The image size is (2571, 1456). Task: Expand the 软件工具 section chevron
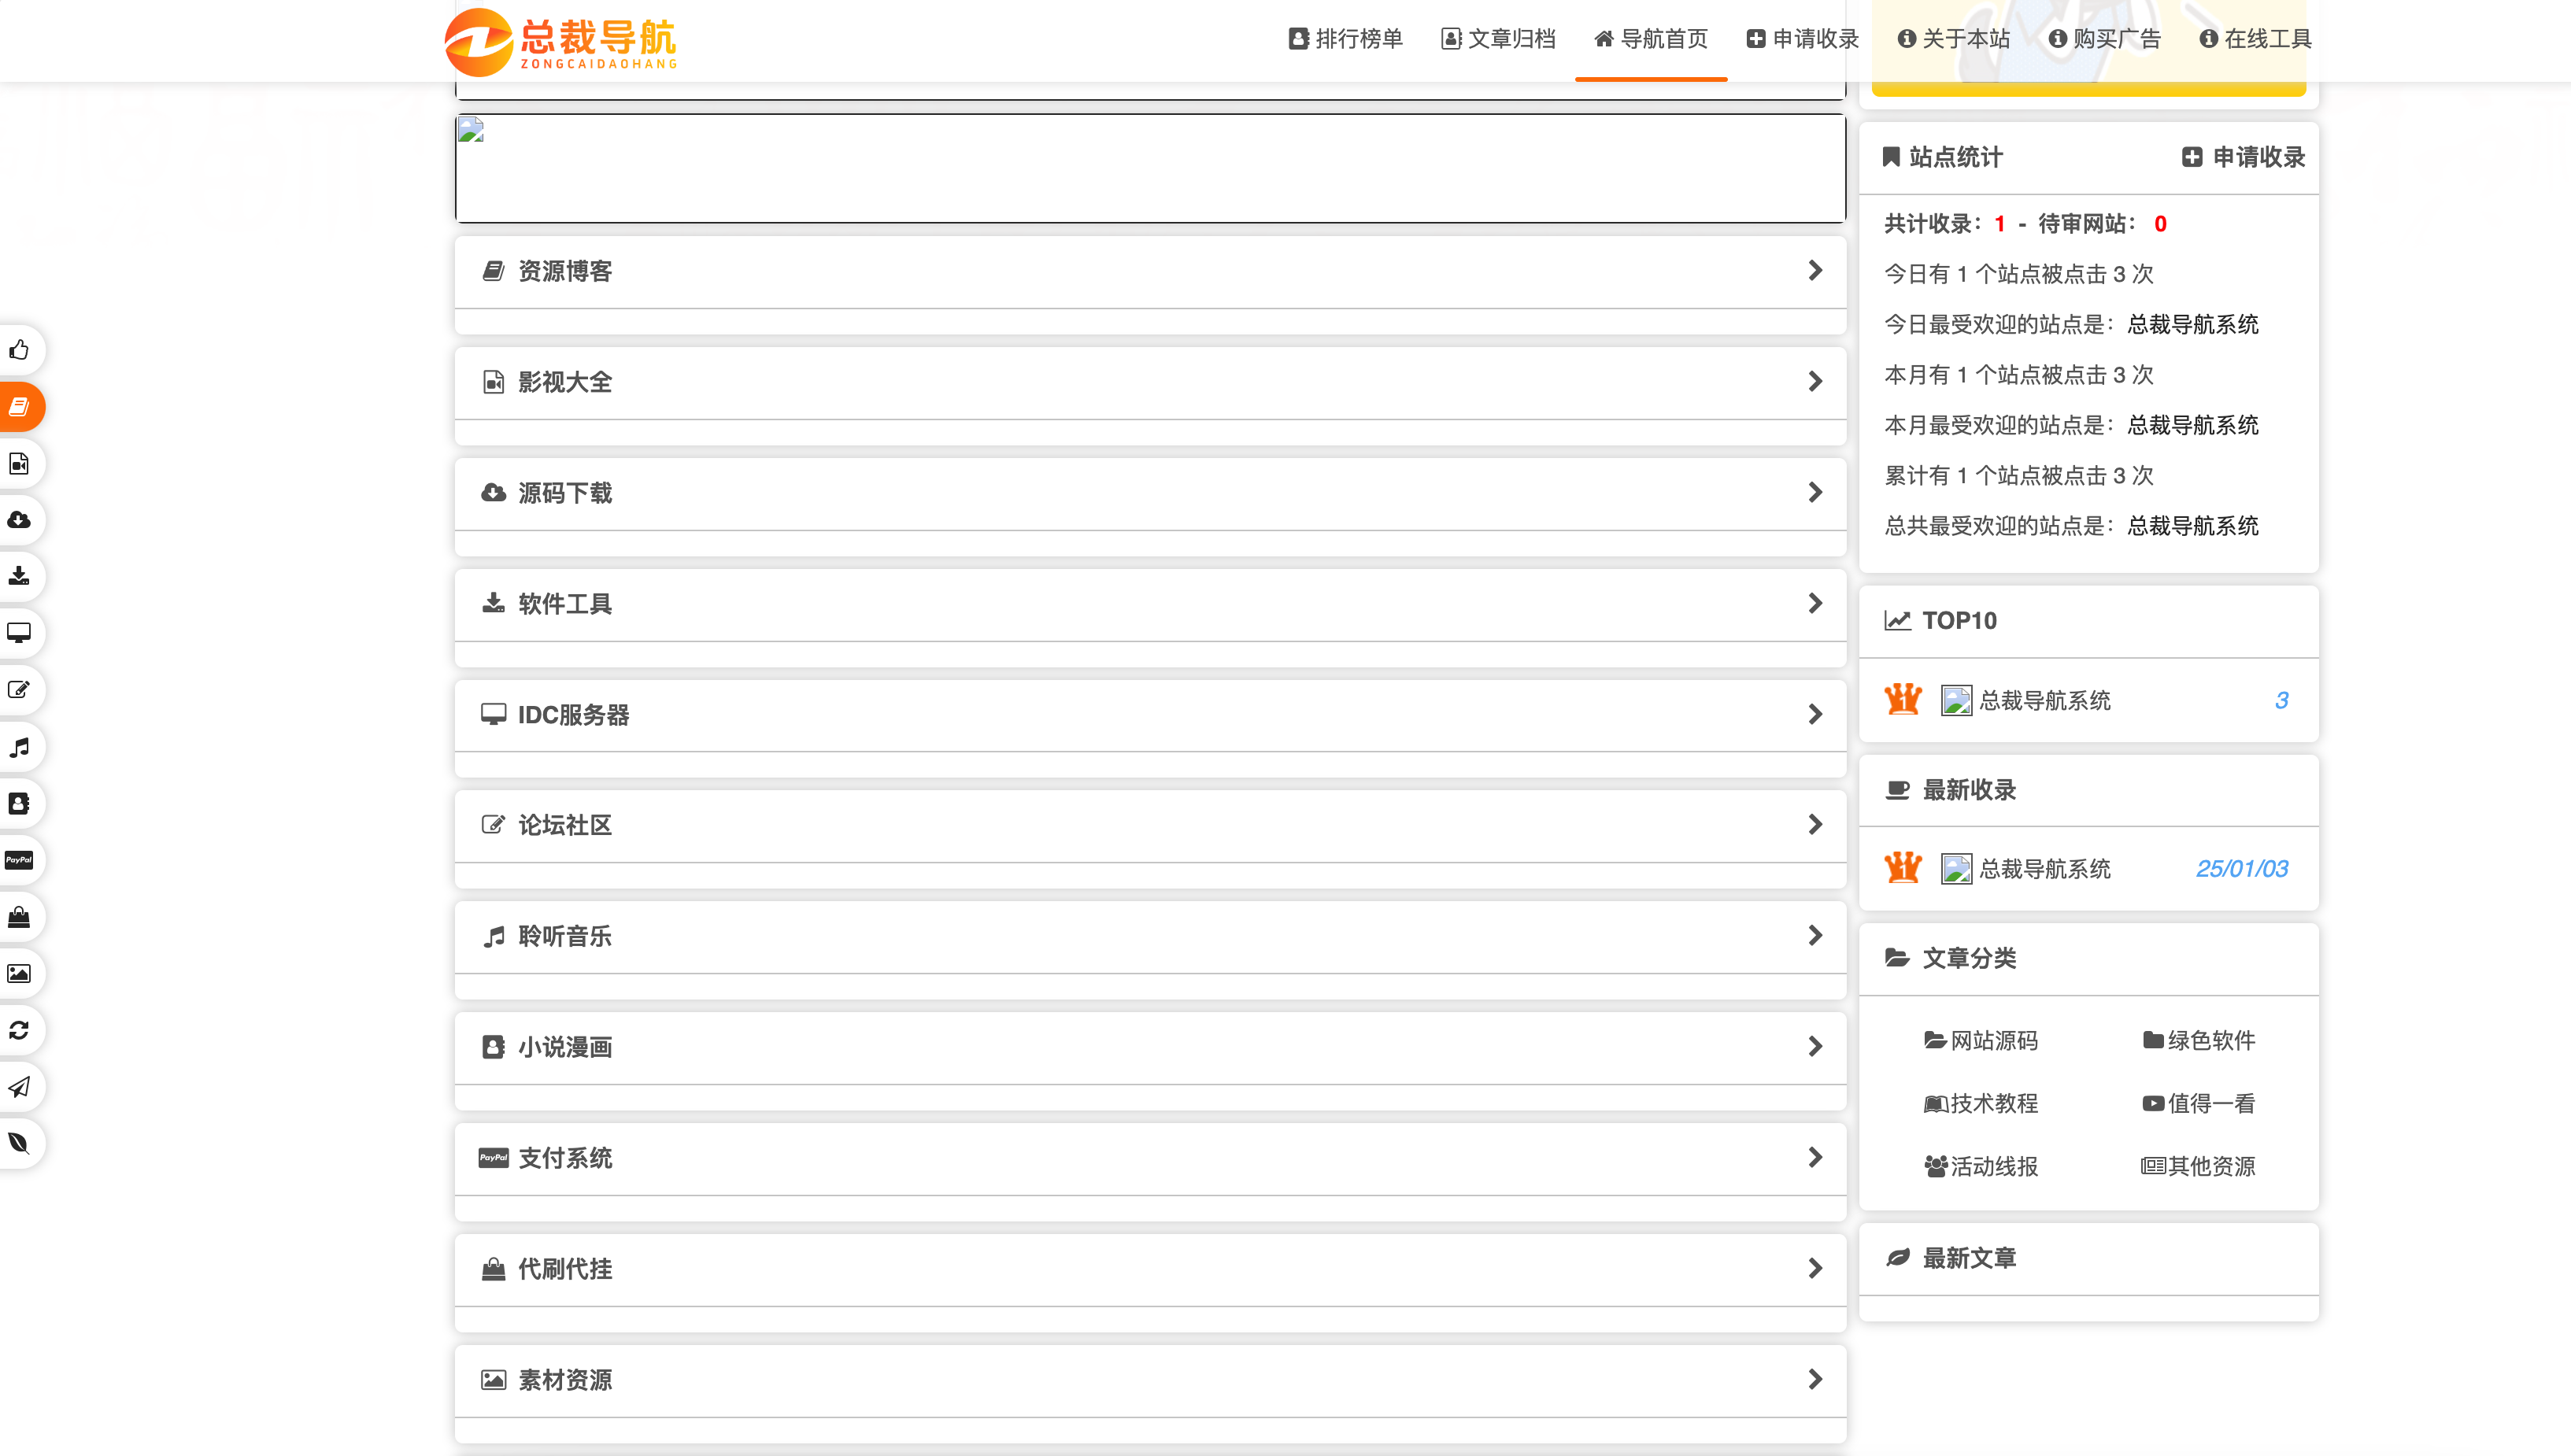coord(1815,603)
